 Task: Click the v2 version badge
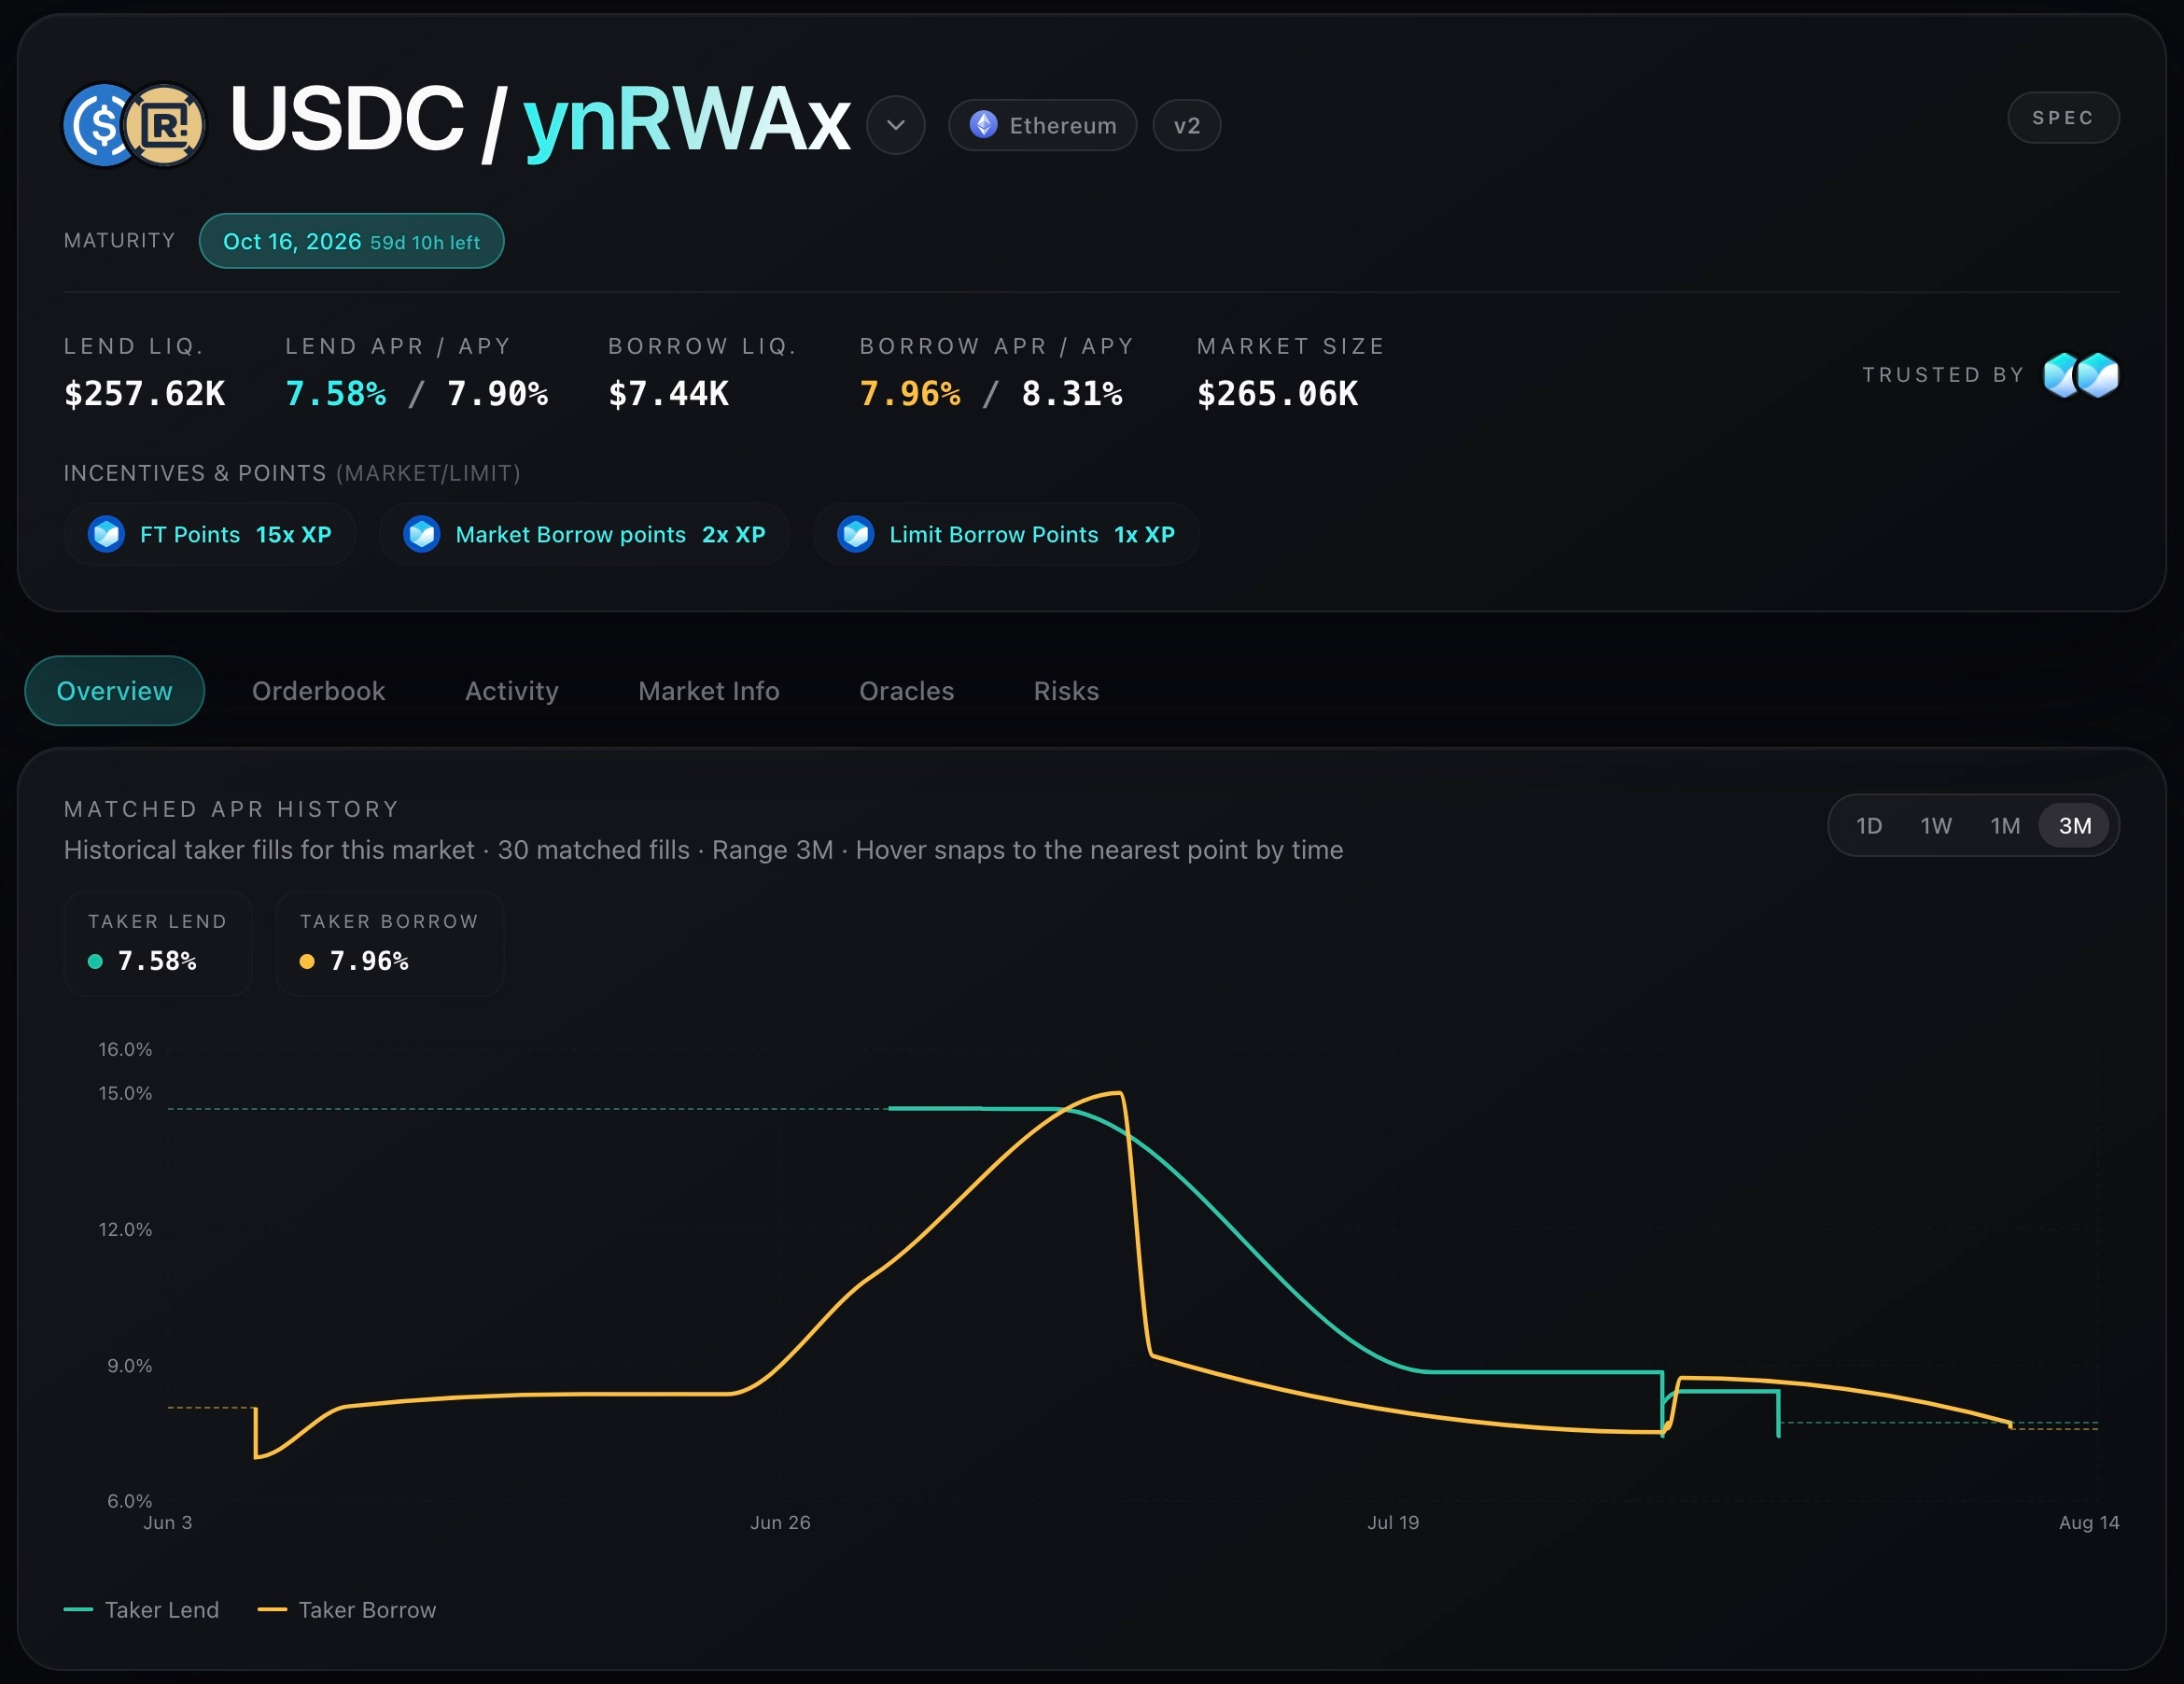coord(1187,125)
